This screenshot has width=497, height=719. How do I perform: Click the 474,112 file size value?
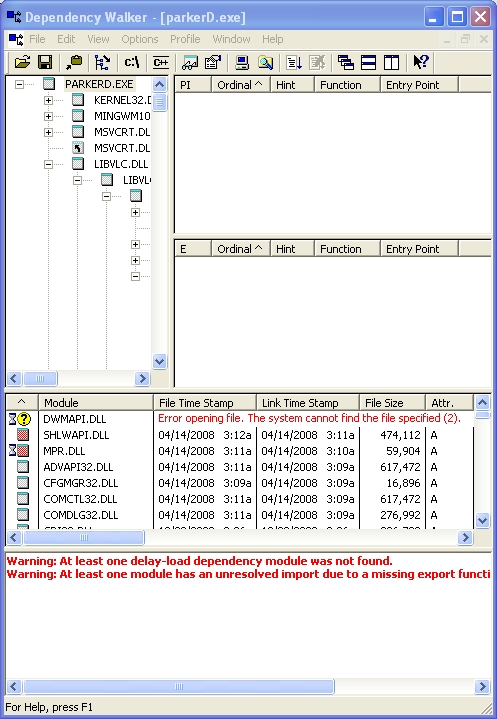400,435
